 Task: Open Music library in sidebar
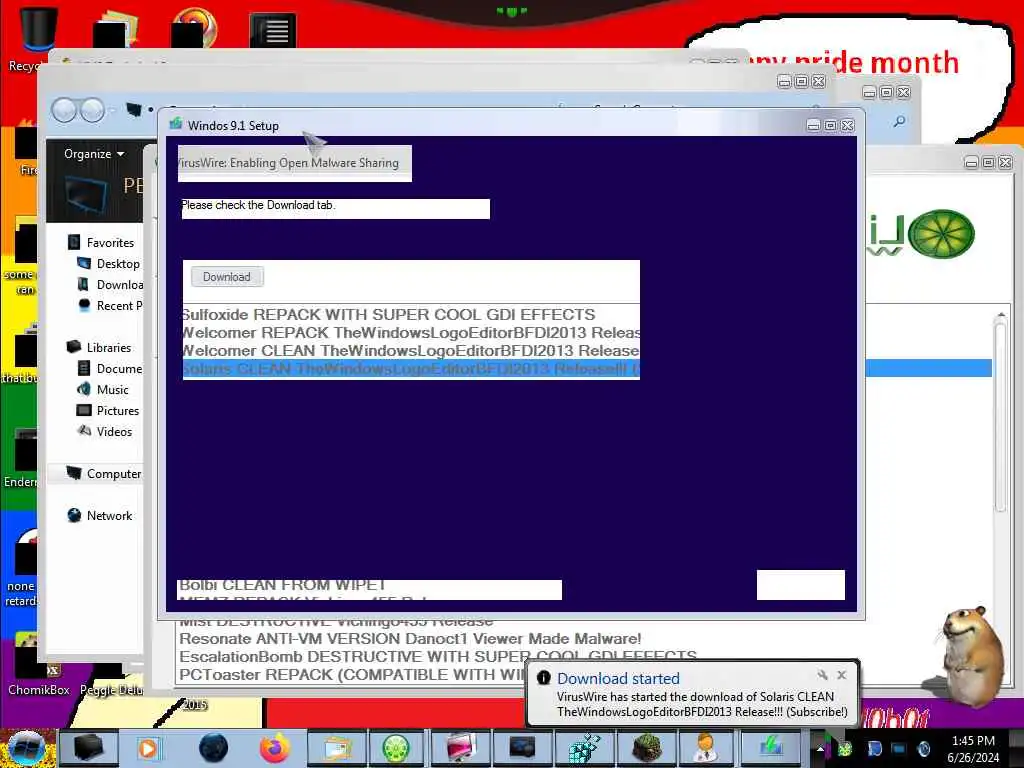[103, 389]
